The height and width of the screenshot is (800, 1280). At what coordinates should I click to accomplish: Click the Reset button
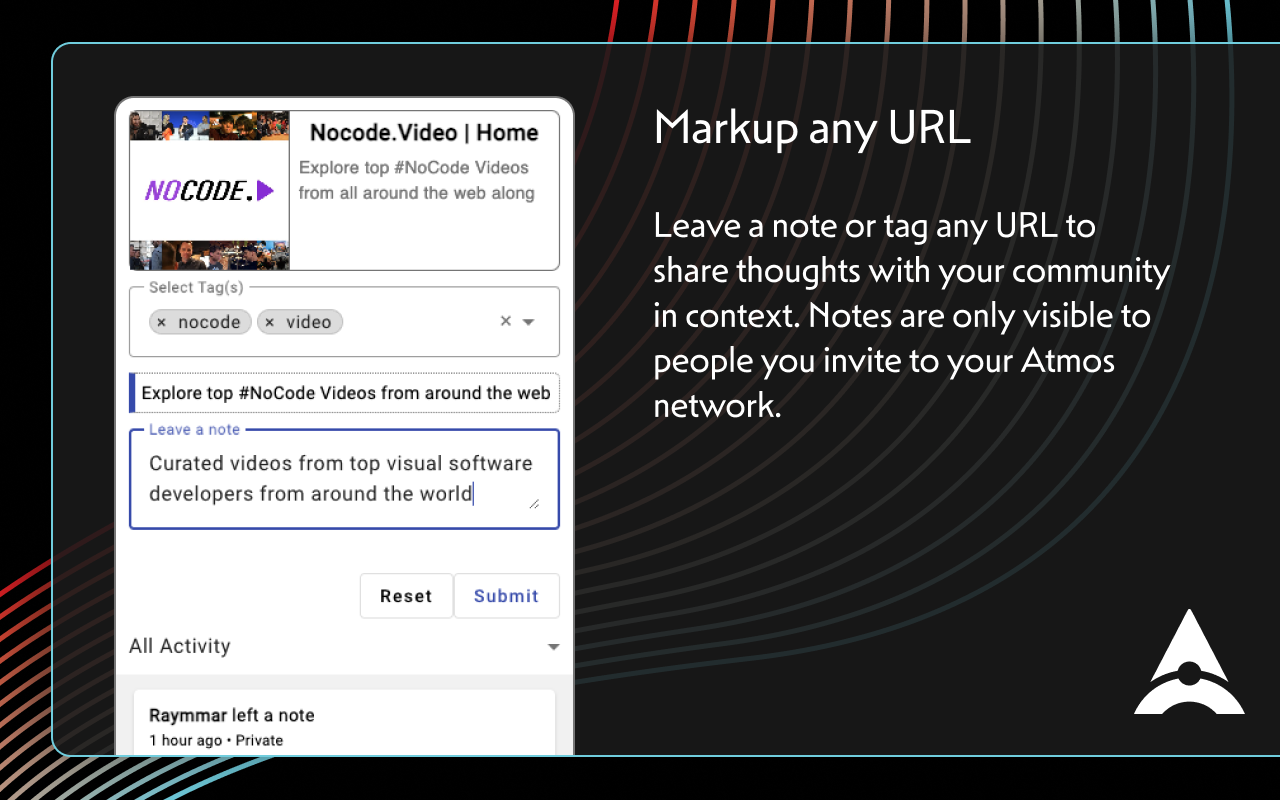point(406,596)
